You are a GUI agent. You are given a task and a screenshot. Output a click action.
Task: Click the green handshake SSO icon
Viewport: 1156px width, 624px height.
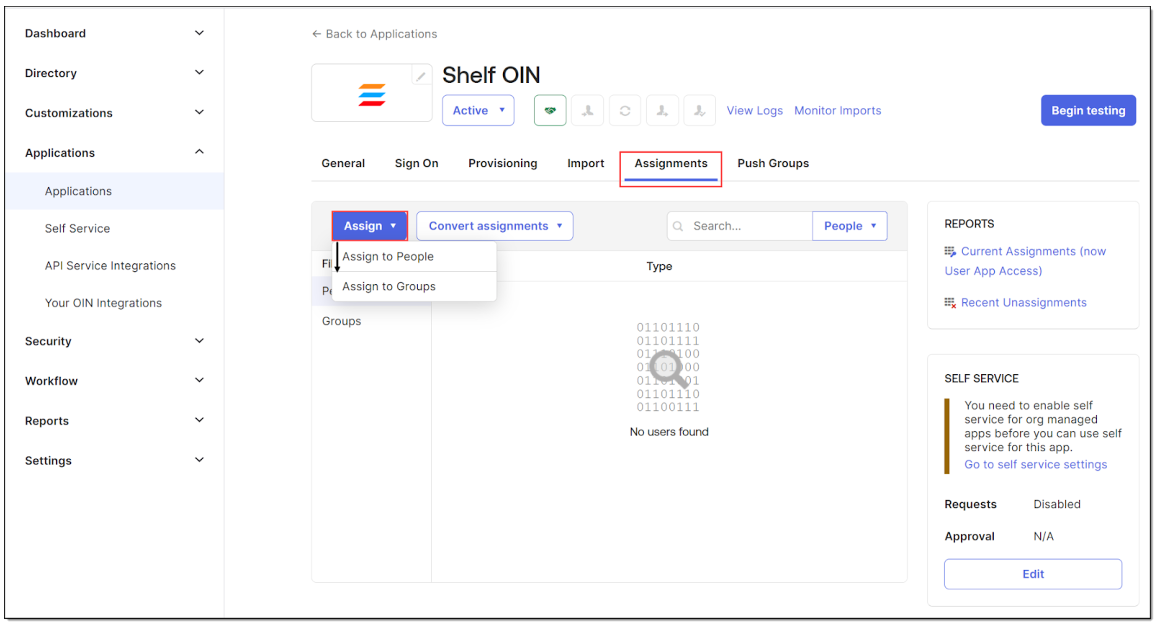click(550, 111)
